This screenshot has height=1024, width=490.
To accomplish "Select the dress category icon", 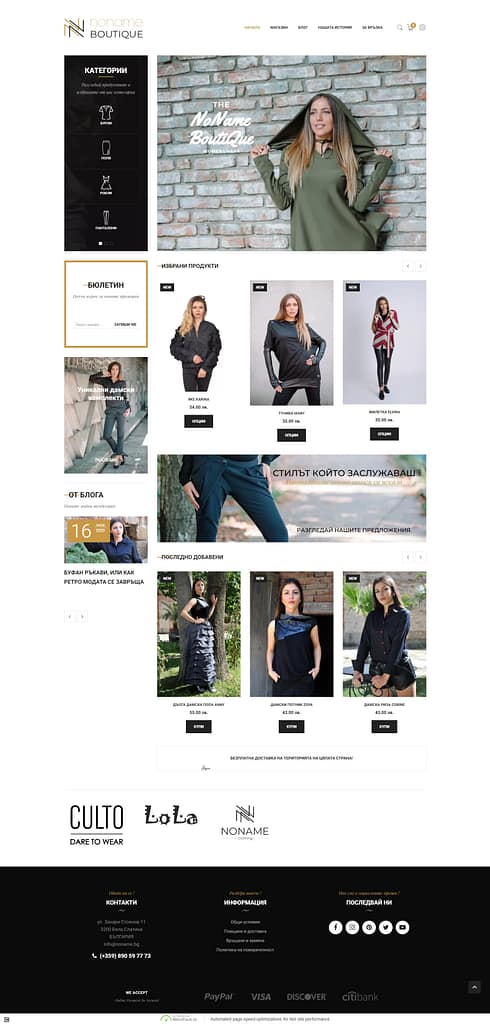I will [106, 183].
